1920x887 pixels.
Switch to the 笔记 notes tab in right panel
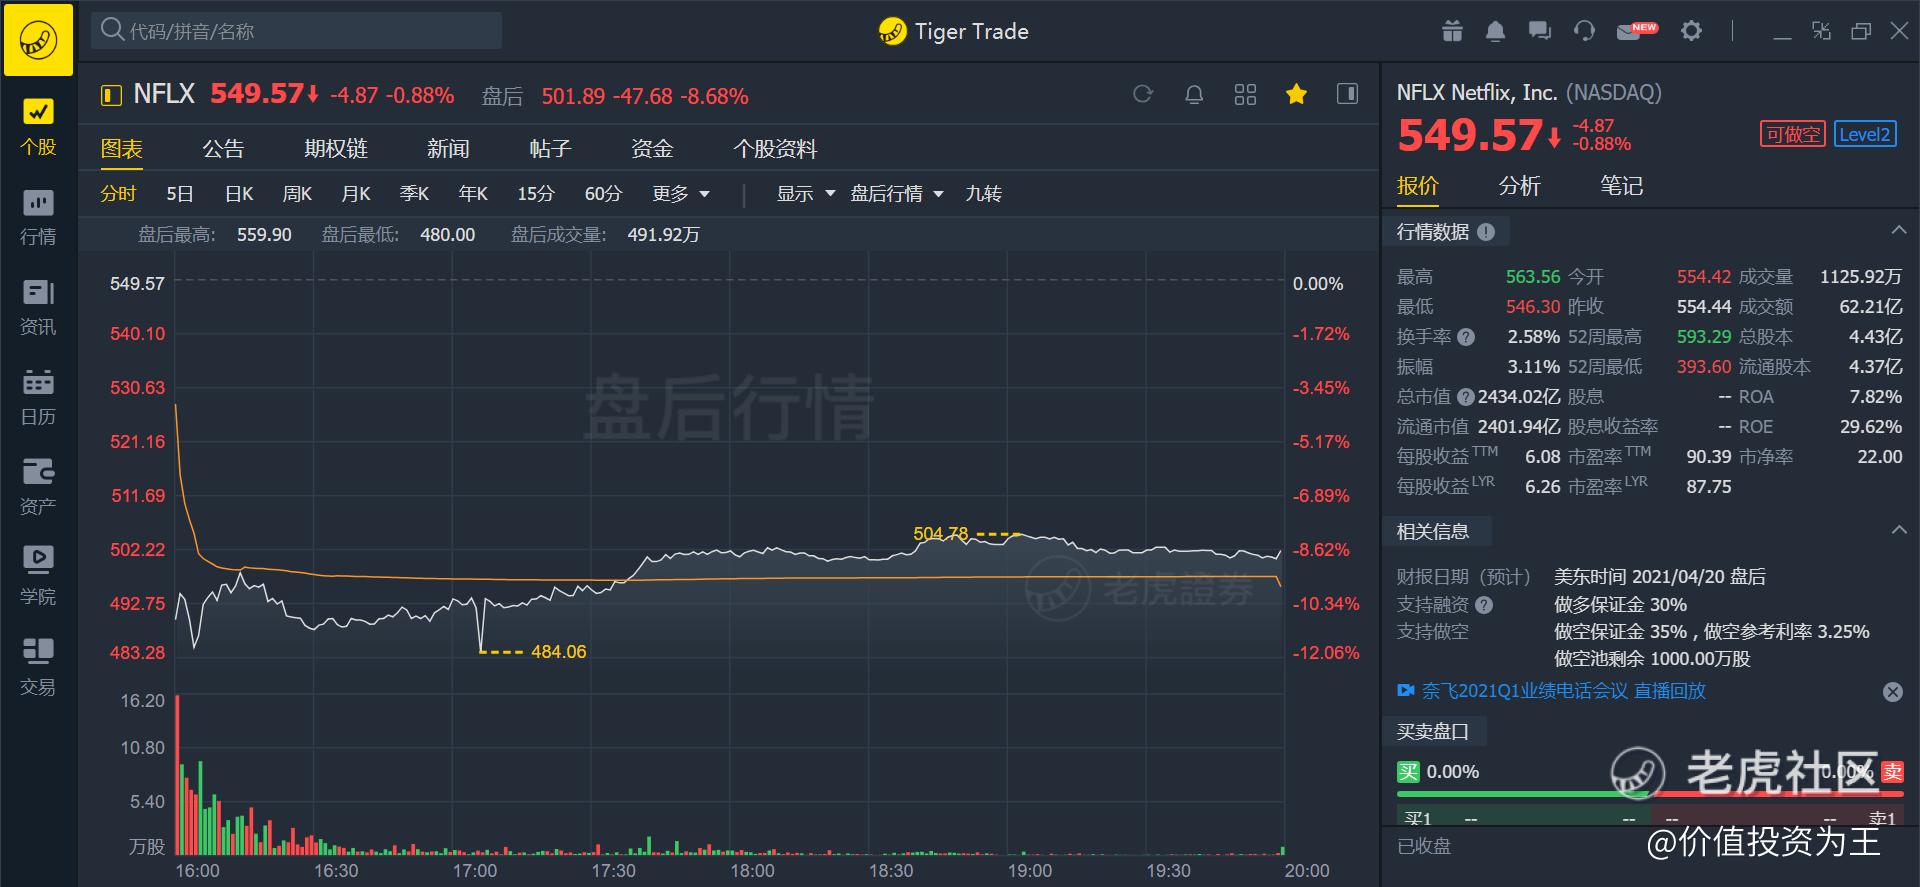pos(1621,186)
